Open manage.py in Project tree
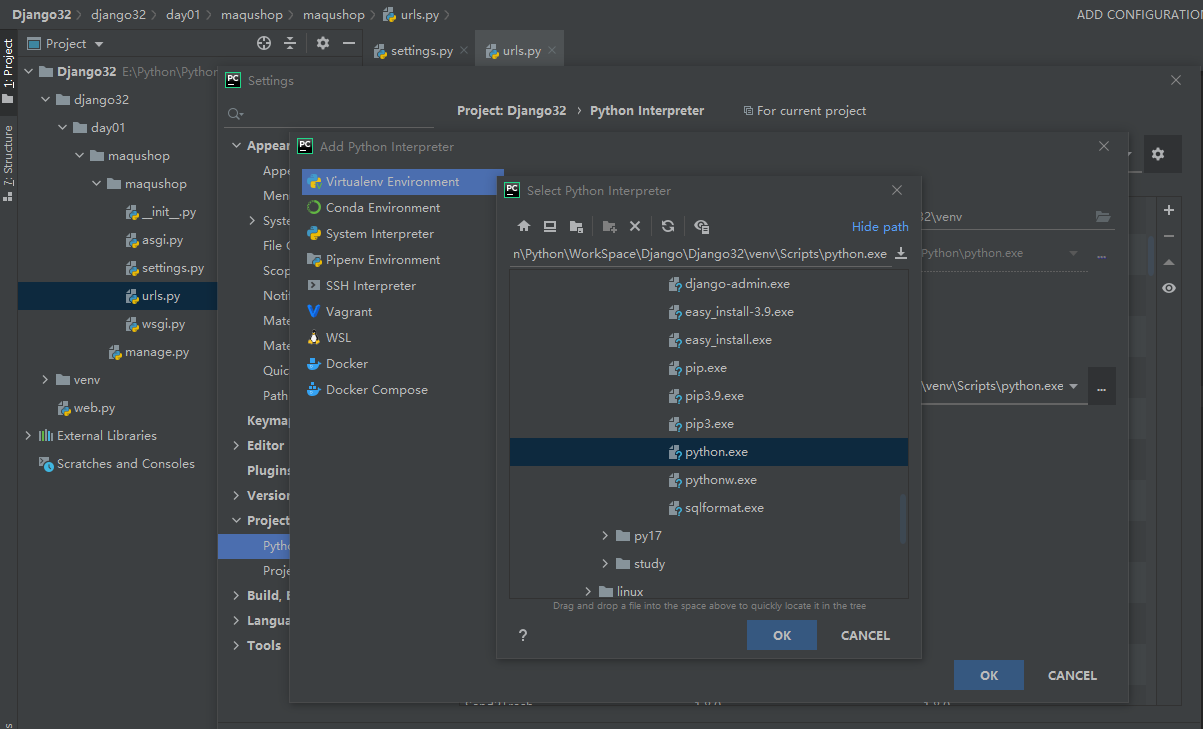Image resolution: width=1203 pixels, height=729 pixels. point(148,352)
